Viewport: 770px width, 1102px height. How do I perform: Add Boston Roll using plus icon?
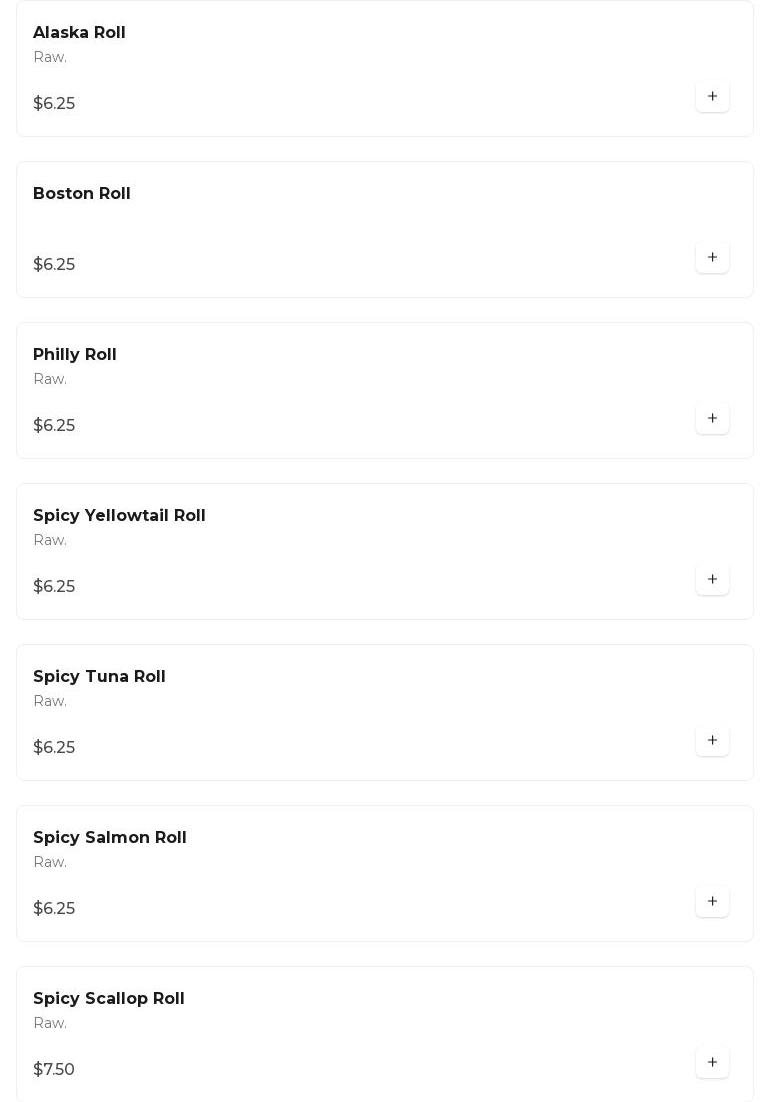point(712,258)
